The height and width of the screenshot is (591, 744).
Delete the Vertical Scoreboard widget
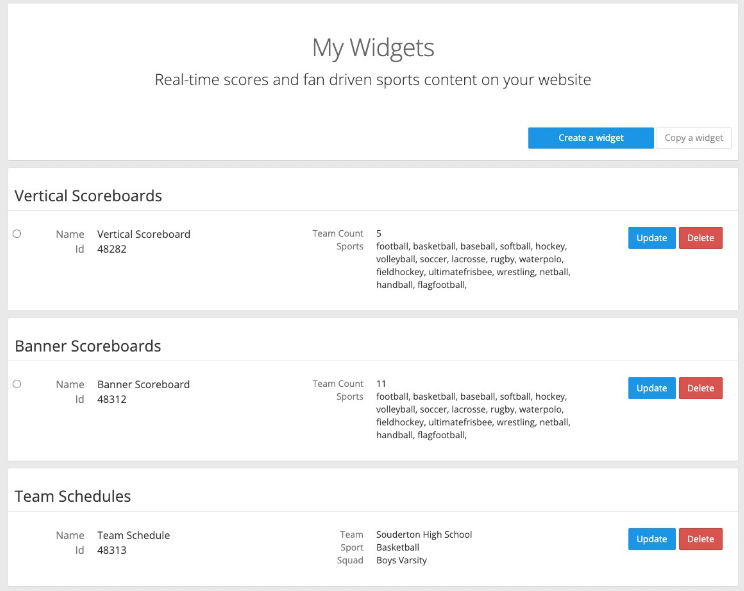(x=700, y=238)
